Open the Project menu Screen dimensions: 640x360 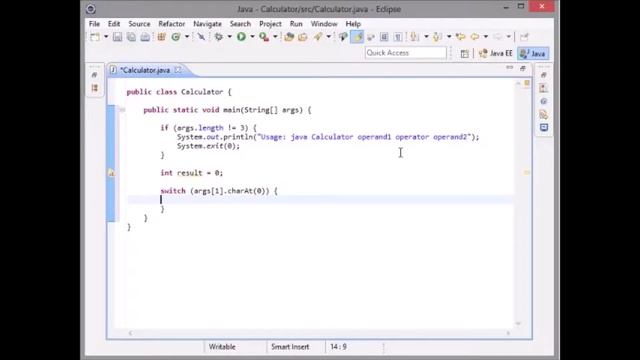pyautogui.click(x=270, y=24)
